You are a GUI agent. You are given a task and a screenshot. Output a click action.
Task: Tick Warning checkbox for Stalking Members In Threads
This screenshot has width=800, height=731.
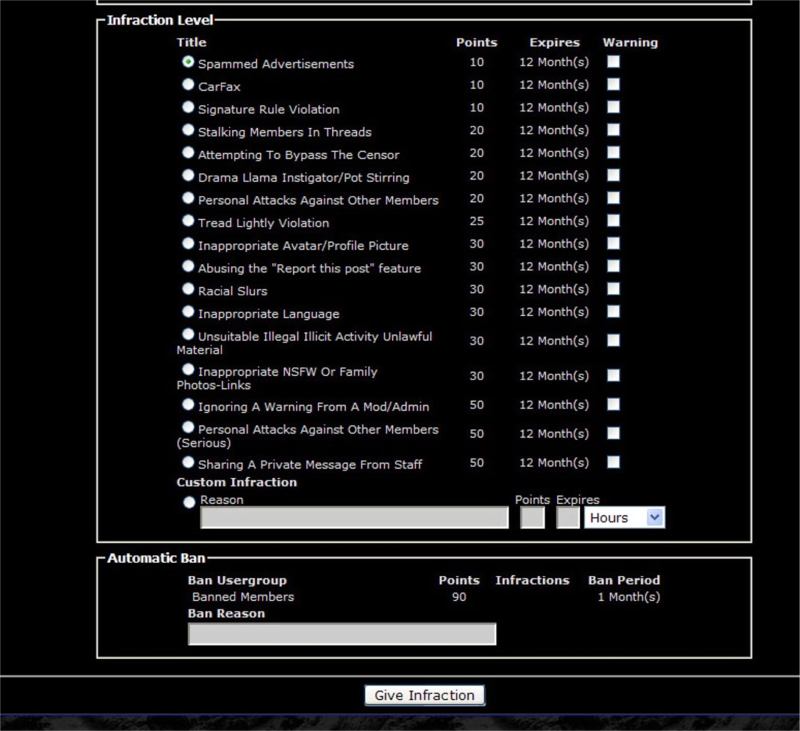point(613,130)
